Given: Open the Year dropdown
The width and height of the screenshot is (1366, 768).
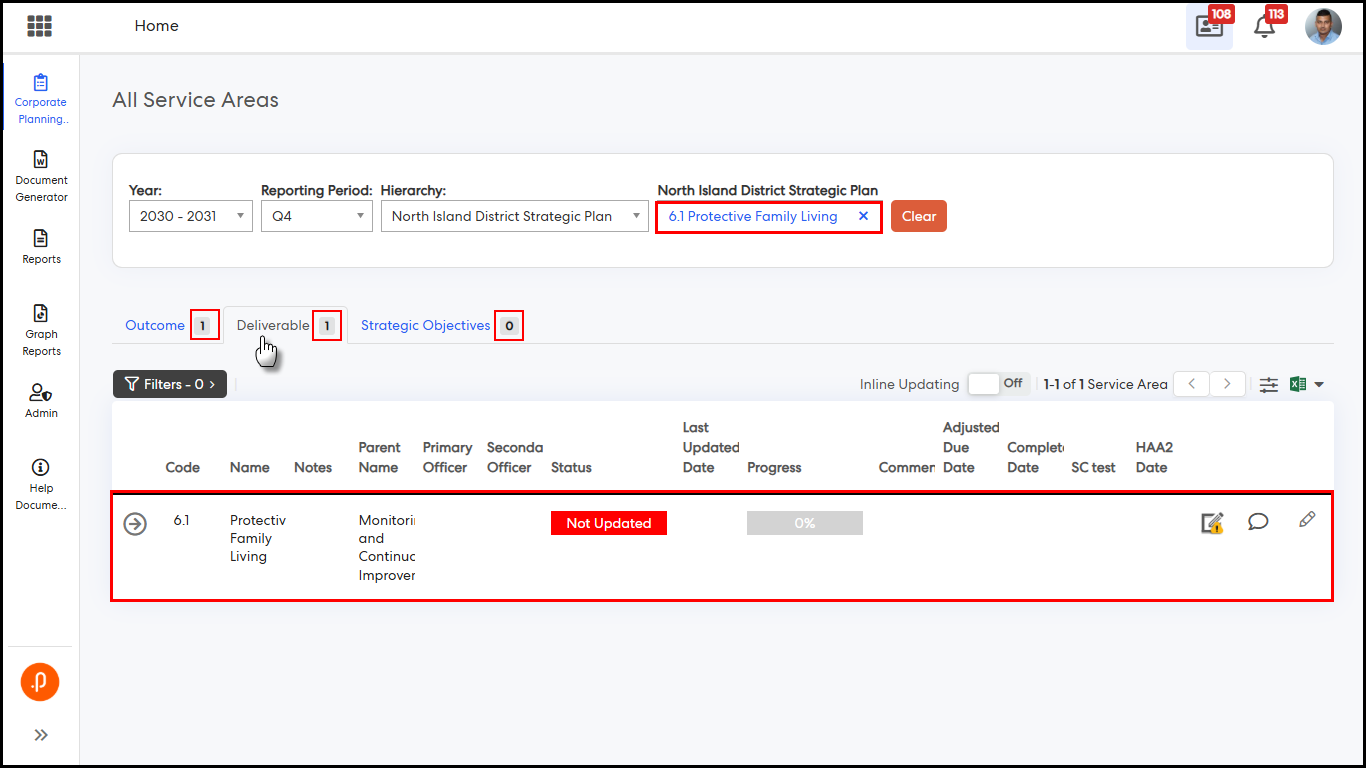Looking at the screenshot, I should (x=190, y=216).
